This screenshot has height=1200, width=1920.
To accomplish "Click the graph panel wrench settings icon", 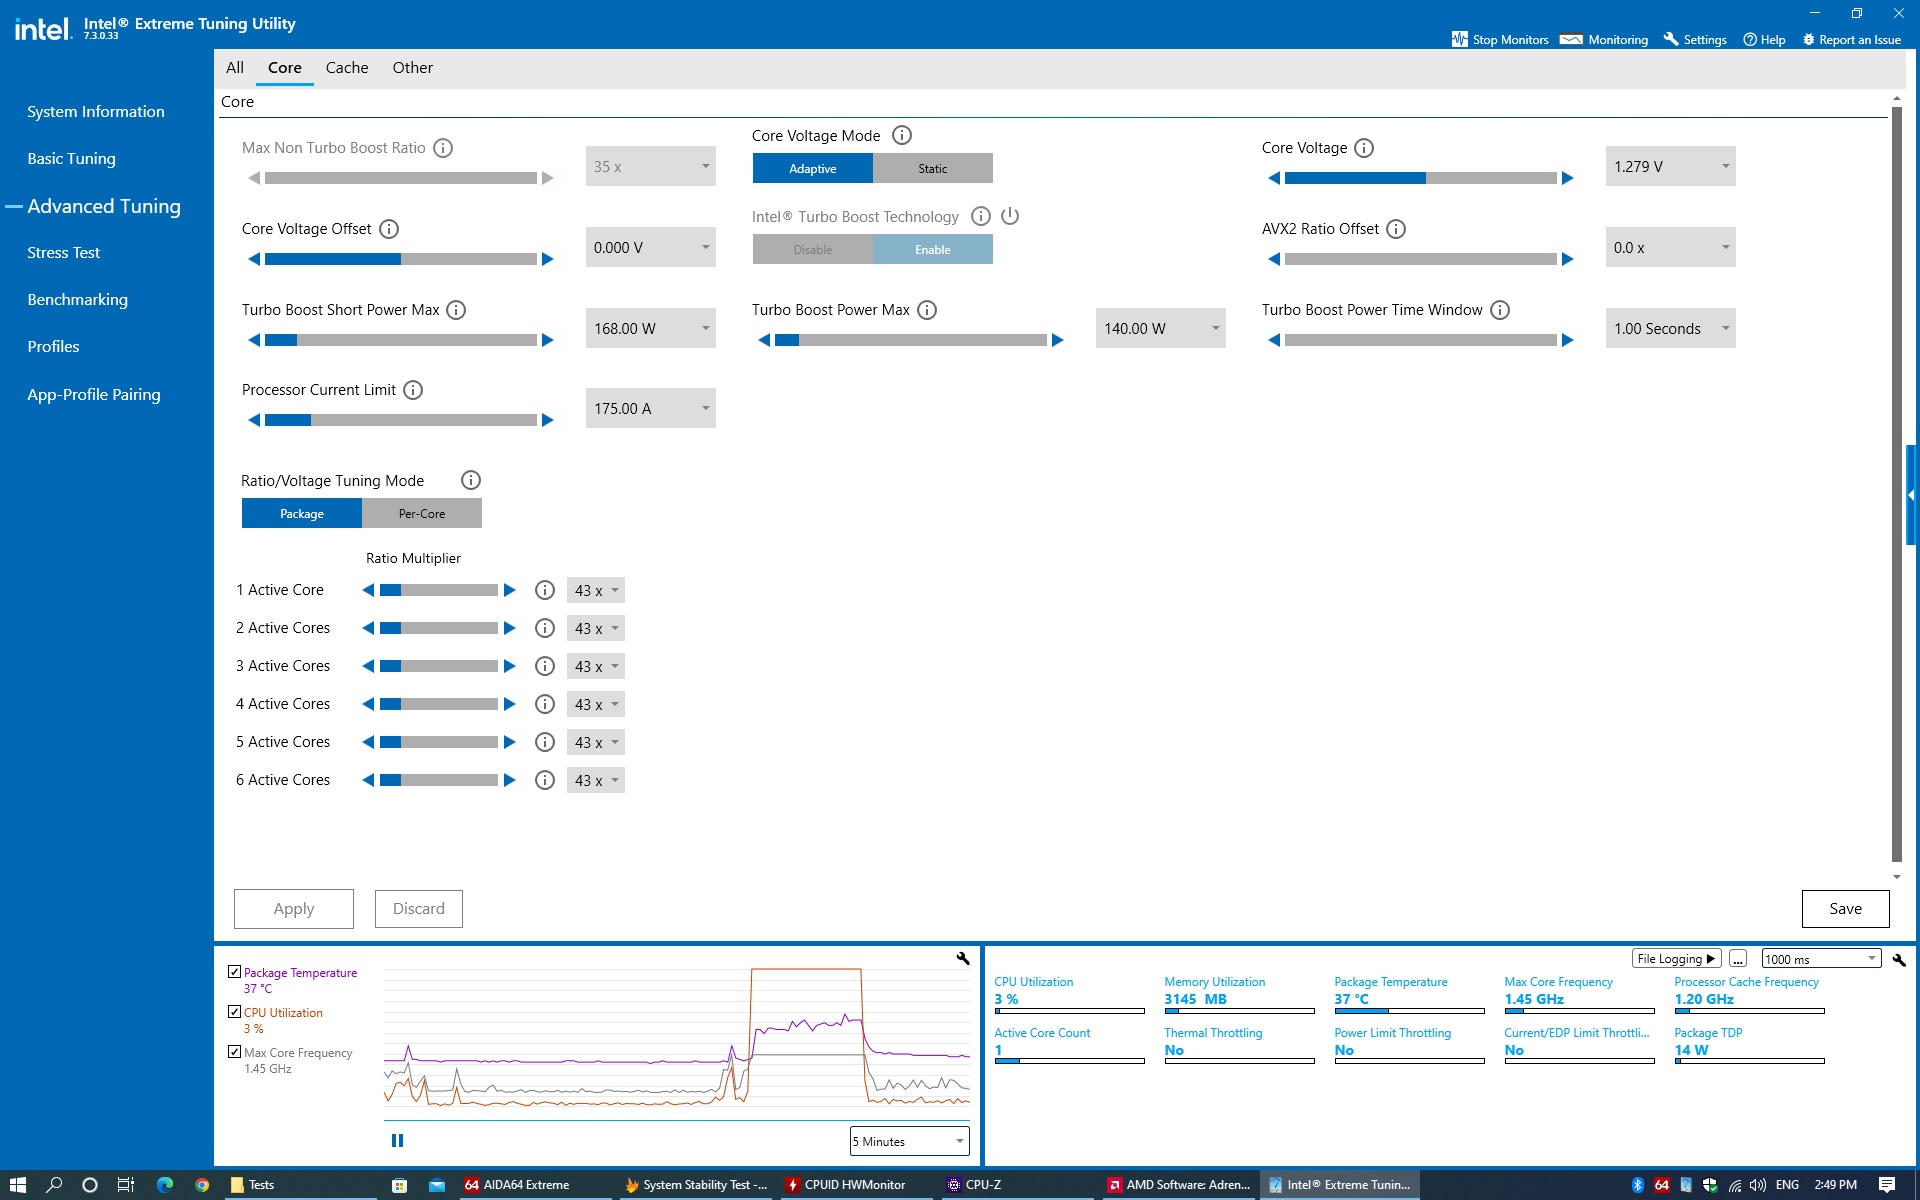I will coord(962,958).
